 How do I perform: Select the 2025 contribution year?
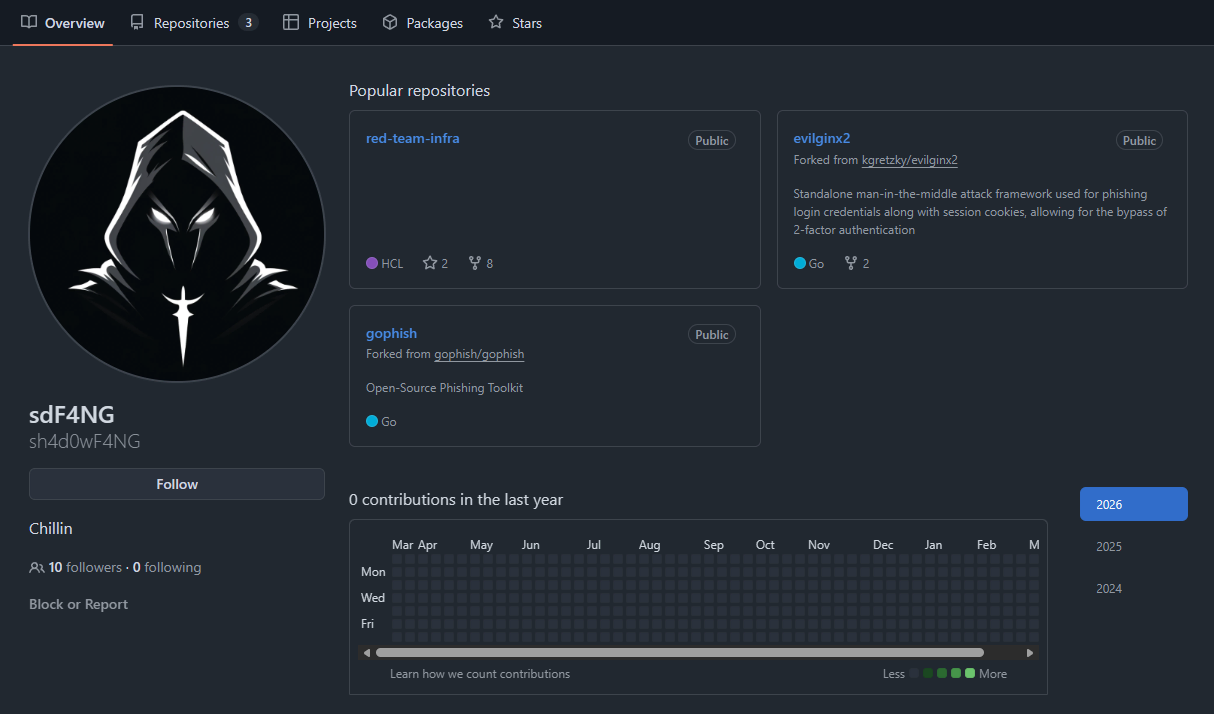click(1108, 547)
